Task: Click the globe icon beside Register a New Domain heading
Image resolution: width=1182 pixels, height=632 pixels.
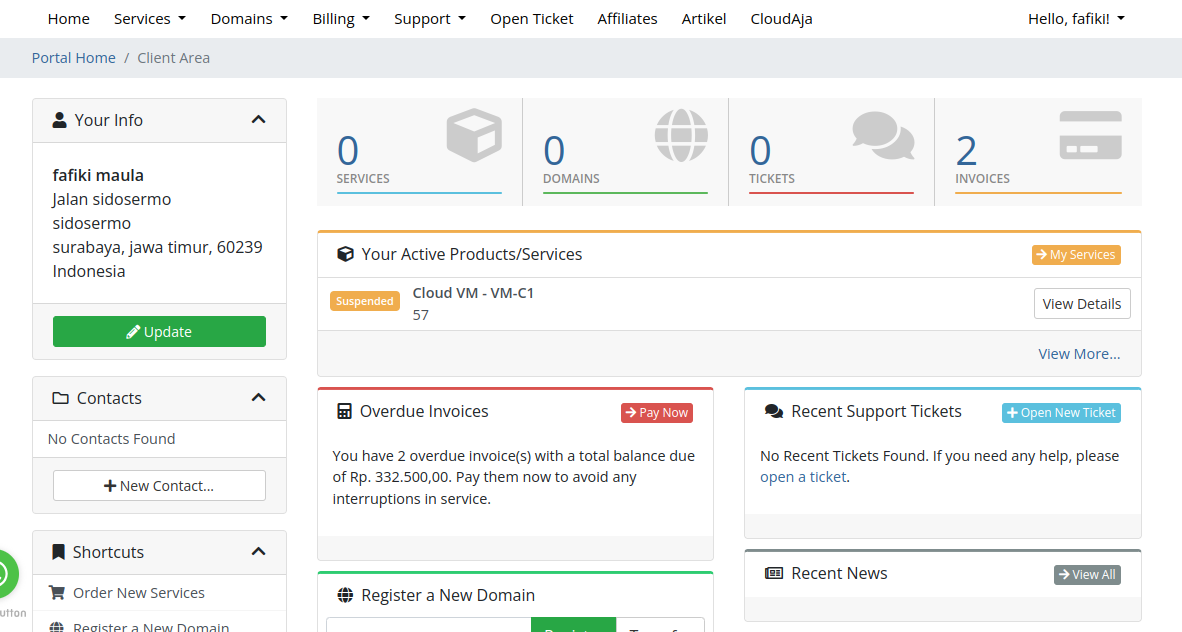Action: point(345,595)
